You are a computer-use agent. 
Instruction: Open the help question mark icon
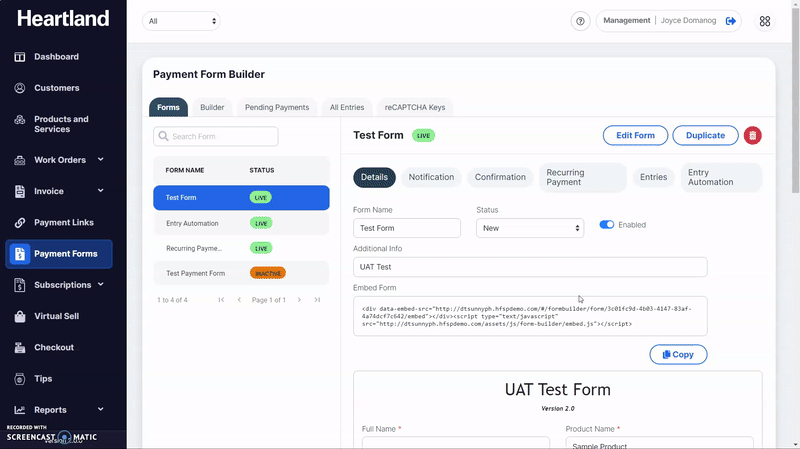[580, 21]
